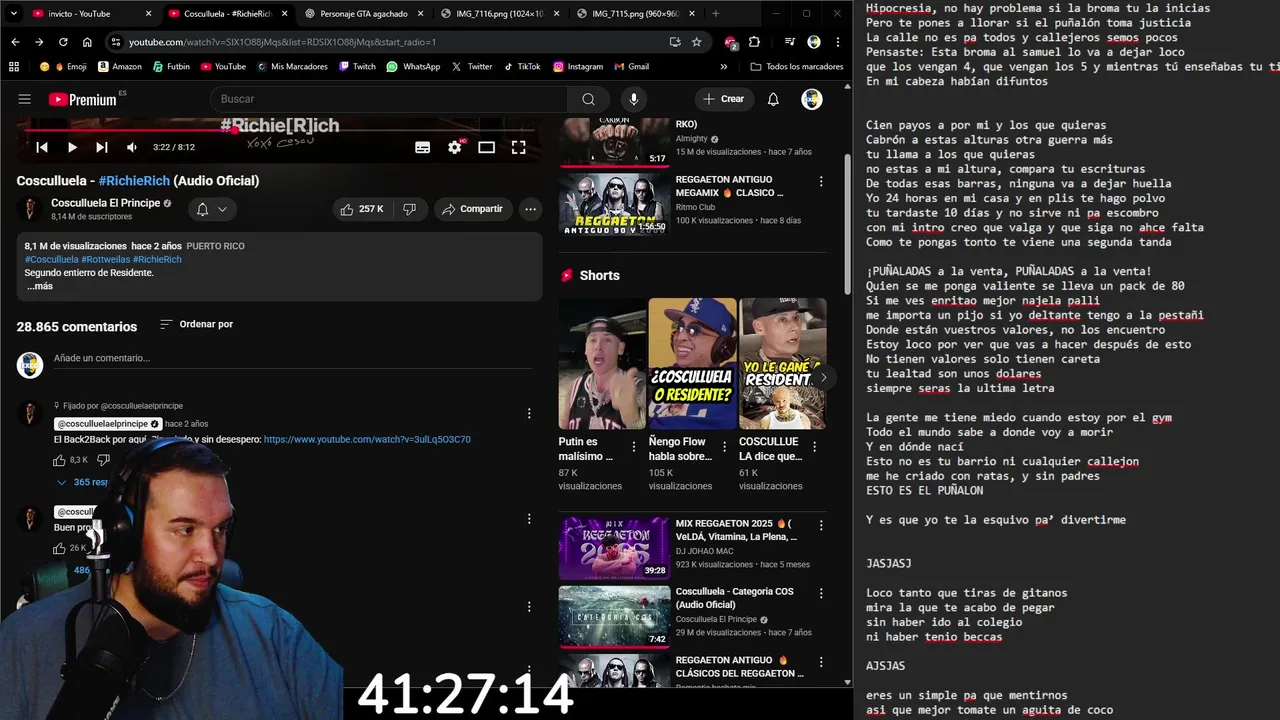The image size is (1280, 720).
Task: Go back in browser history
Action: [x=15, y=42]
